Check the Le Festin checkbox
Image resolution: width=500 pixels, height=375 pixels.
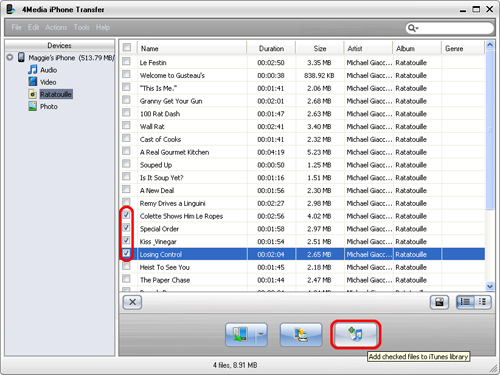(126, 61)
